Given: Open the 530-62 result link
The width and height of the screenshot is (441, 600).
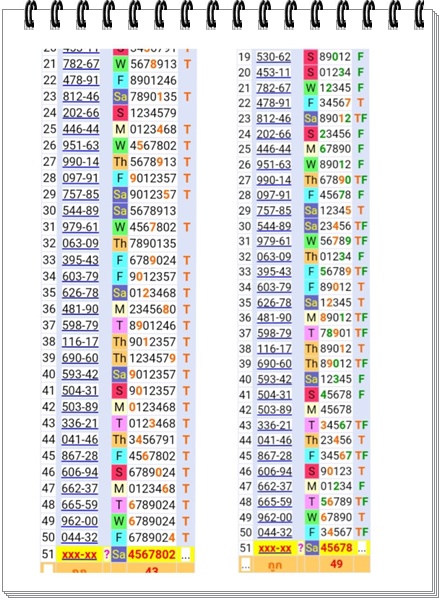Looking at the screenshot, I should pos(273,57).
